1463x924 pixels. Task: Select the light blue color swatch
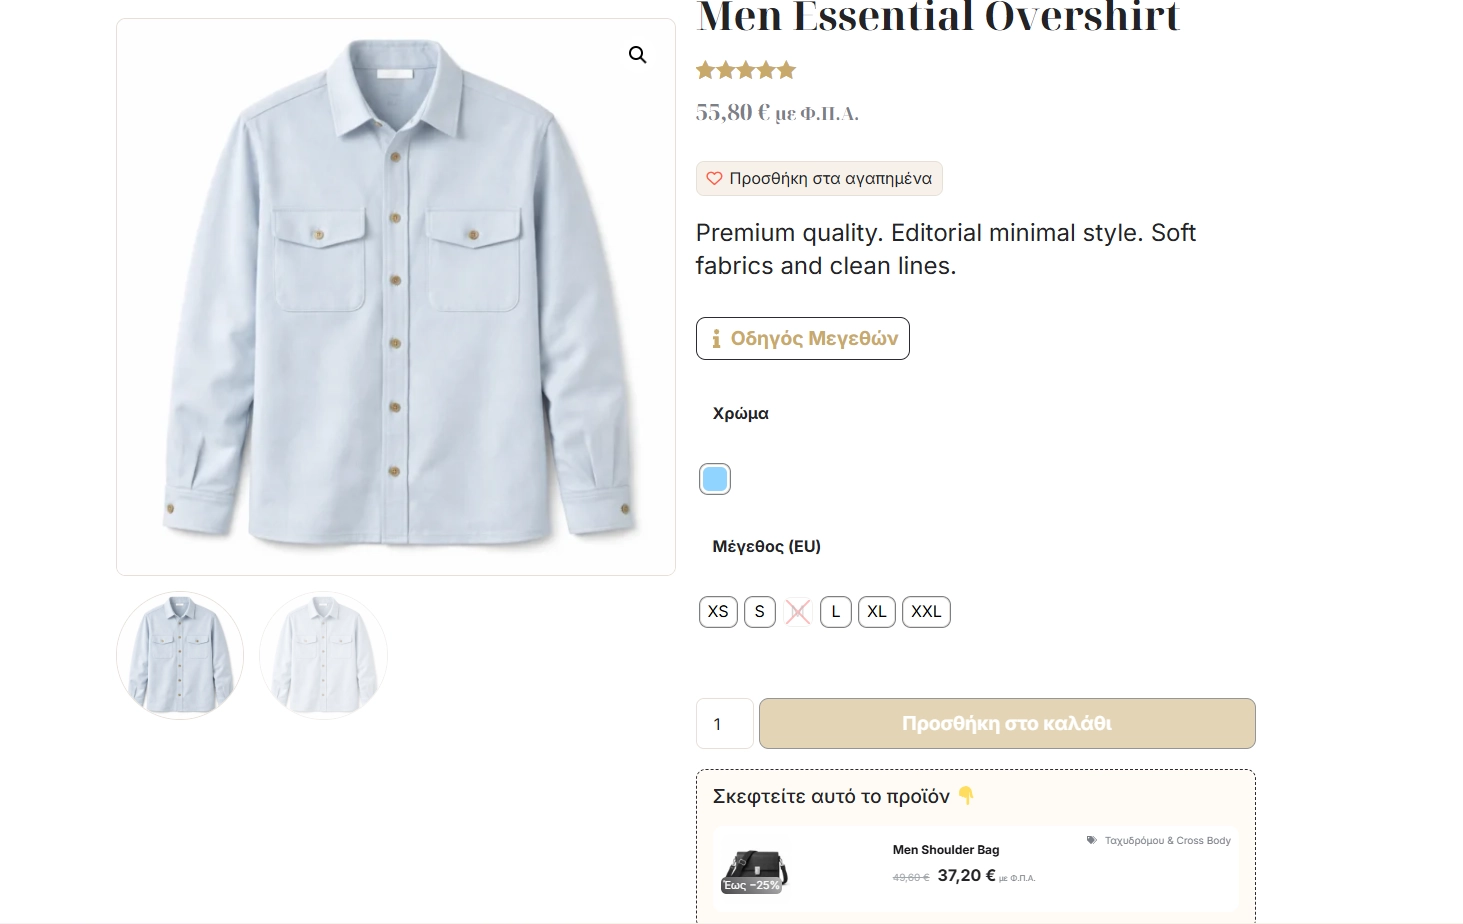click(715, 480)
